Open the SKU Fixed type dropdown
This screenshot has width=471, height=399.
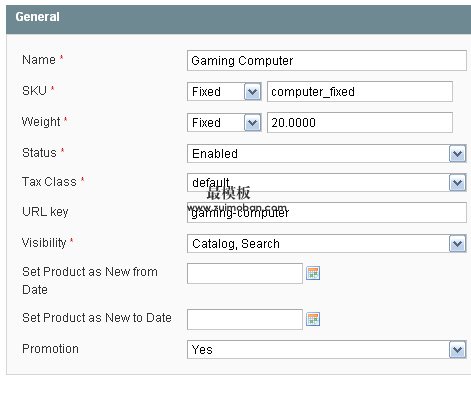[224, 92]
